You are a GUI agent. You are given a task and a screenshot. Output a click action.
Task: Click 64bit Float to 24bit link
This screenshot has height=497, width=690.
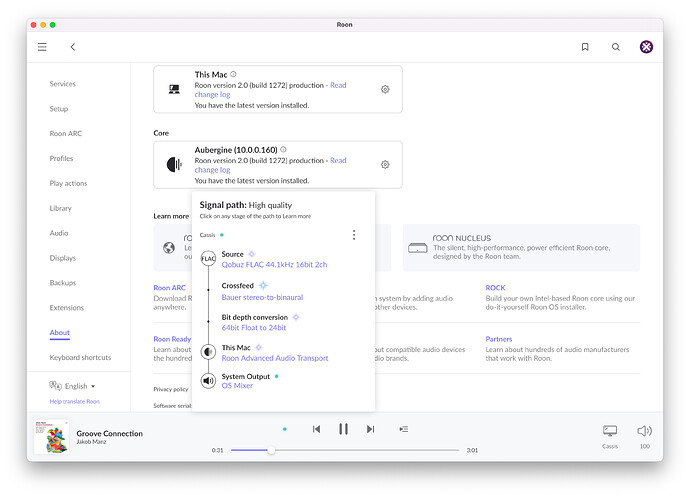[x=254, y=328]
